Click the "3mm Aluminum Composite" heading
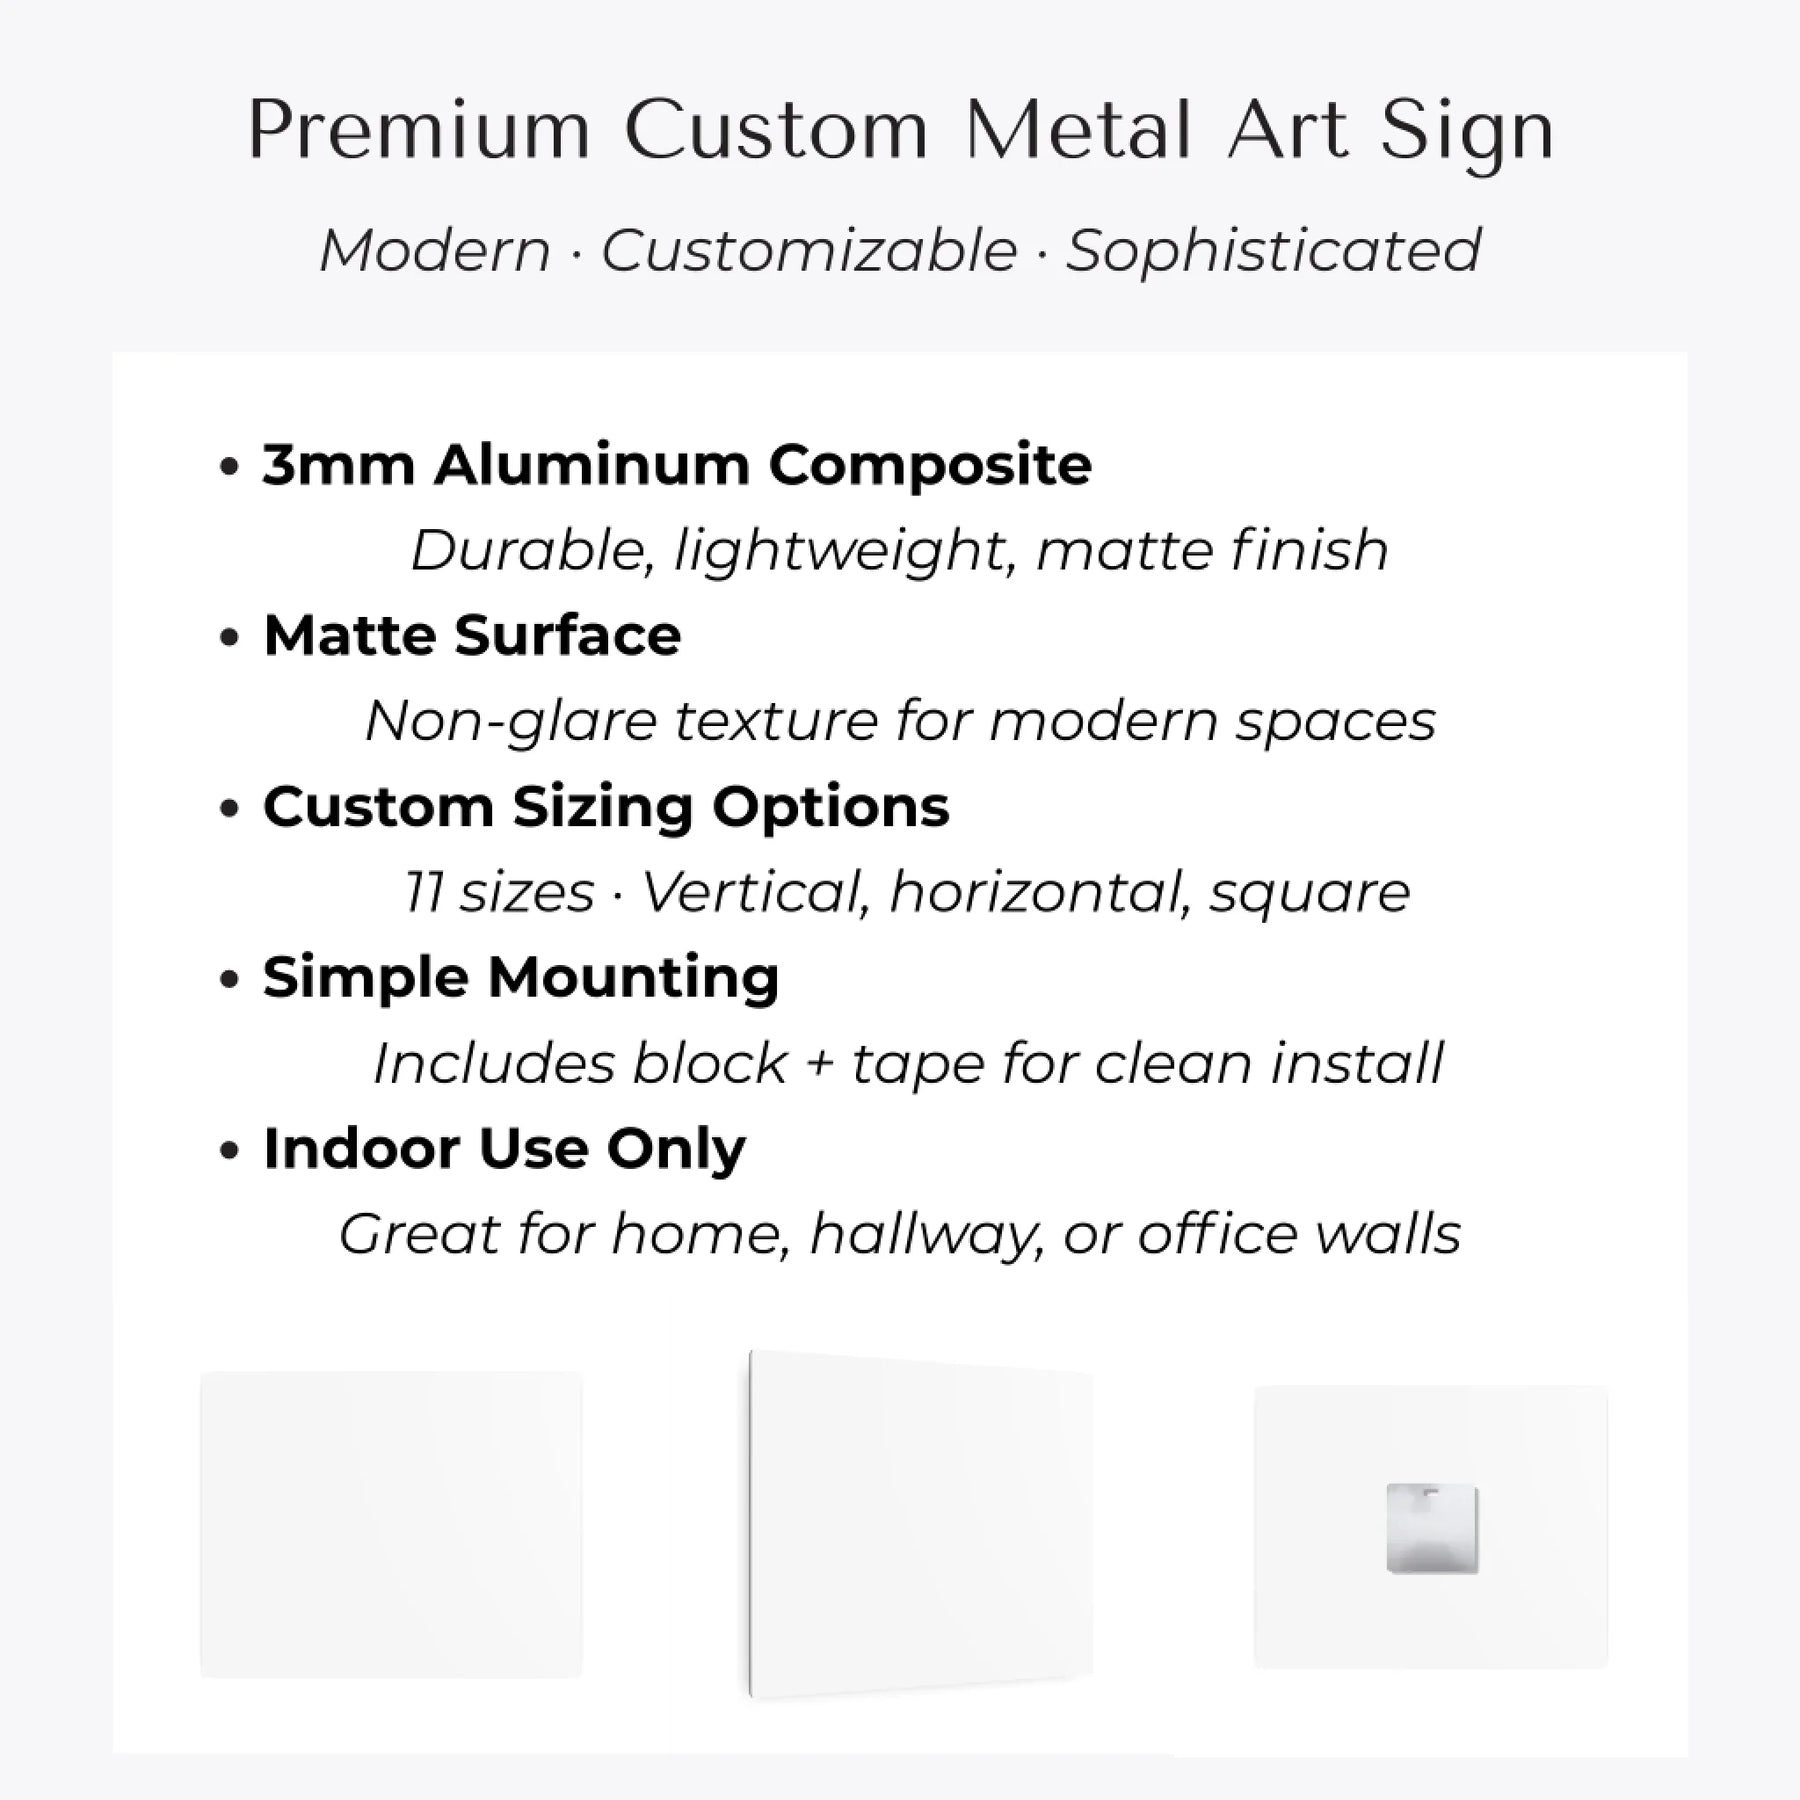This screenshot has height=1800, width=1800. (677, 465)
